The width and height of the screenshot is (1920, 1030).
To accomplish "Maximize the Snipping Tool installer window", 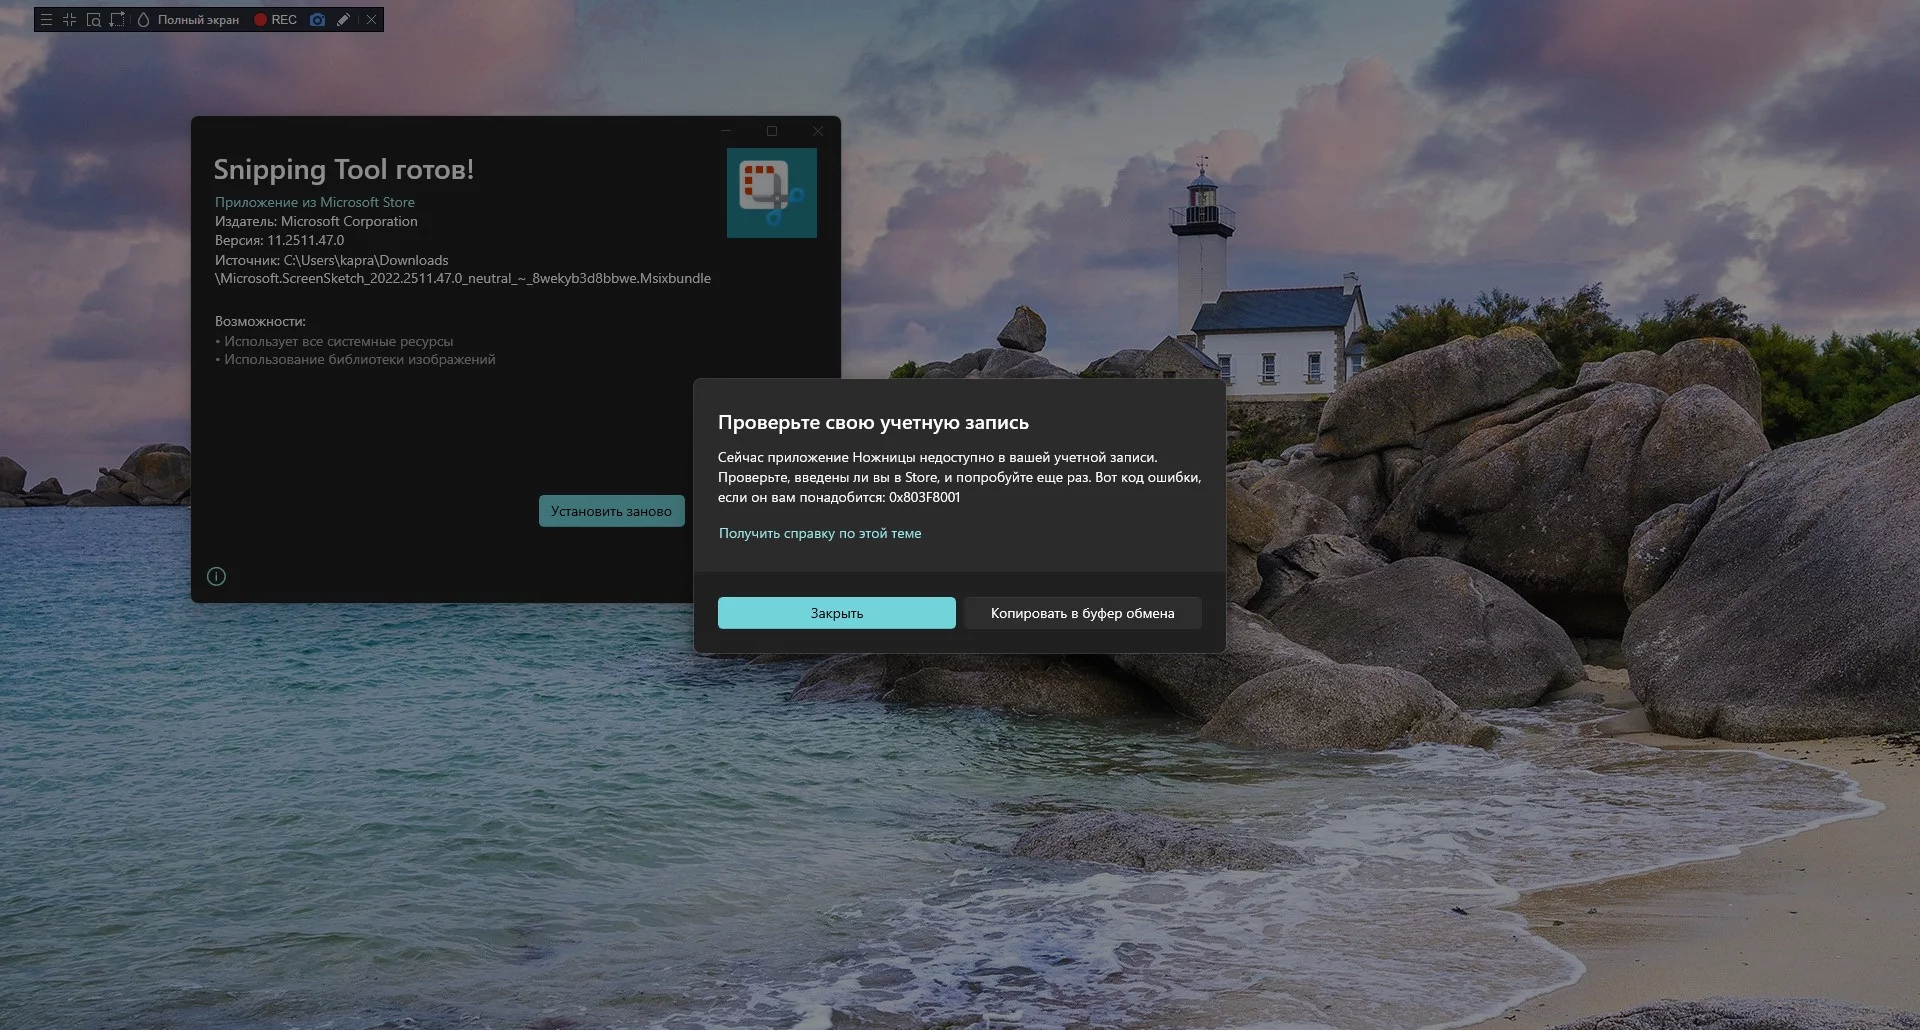I will (x=772, y=131).
